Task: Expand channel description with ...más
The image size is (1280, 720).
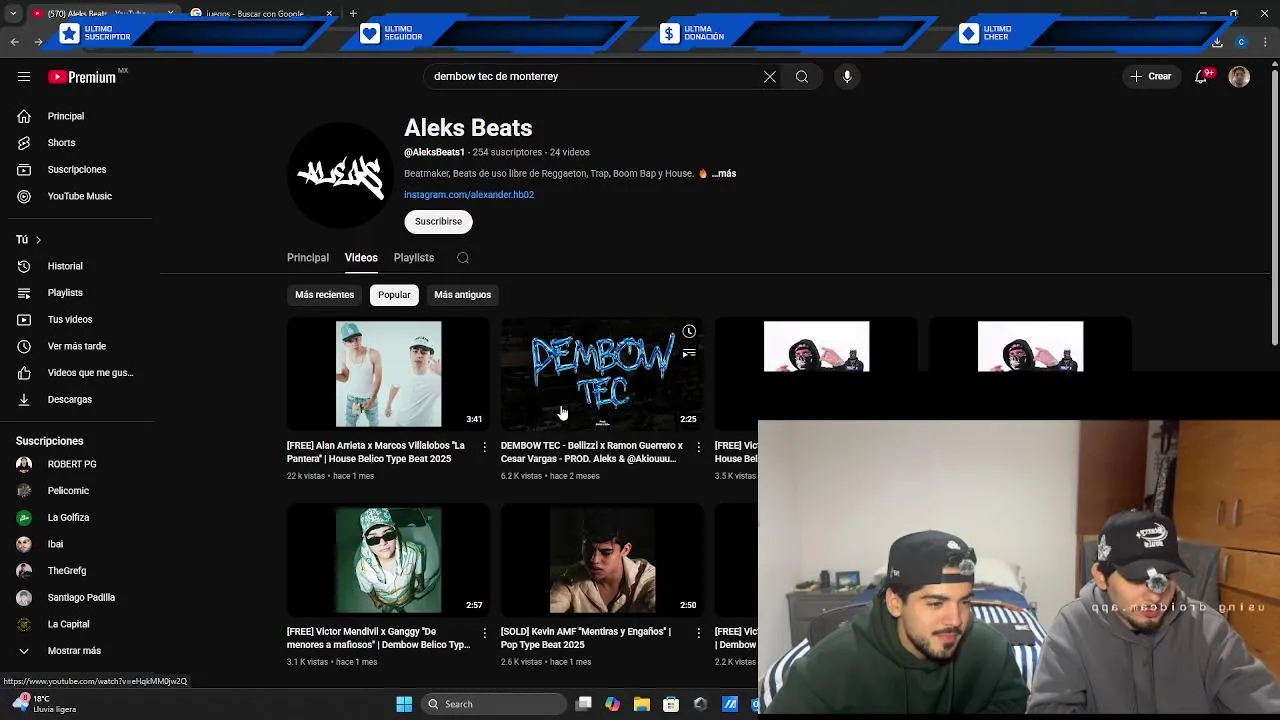Action: pos(724,173)
